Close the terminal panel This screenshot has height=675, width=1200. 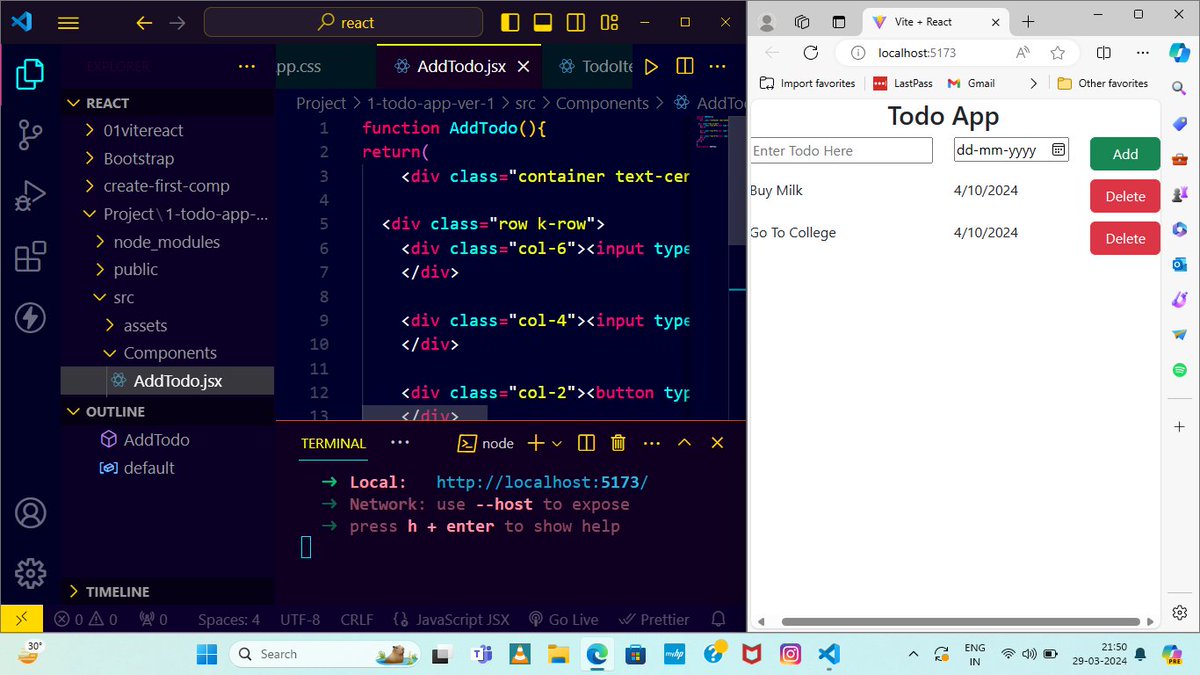point(717,443)
